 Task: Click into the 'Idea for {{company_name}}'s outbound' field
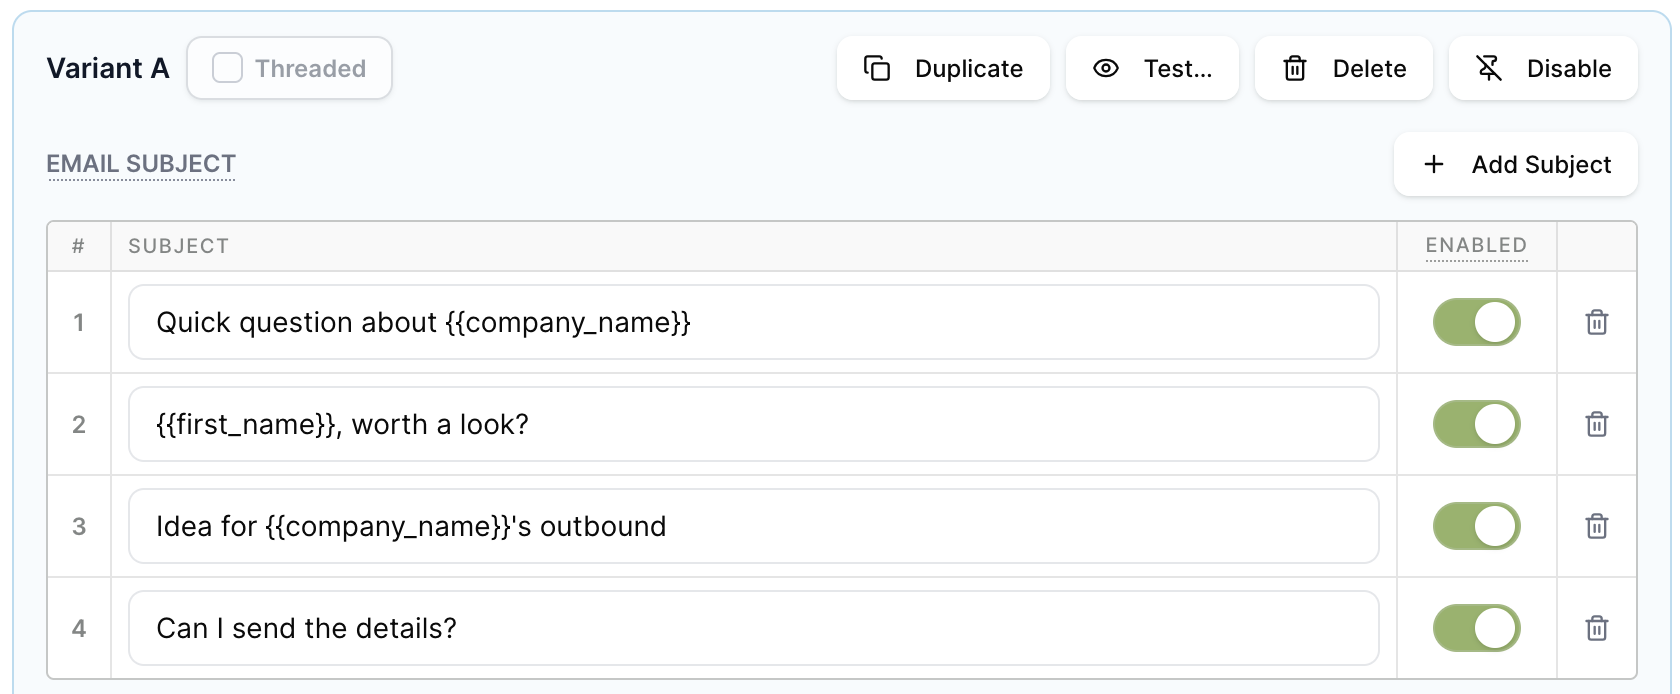(754, 526)
